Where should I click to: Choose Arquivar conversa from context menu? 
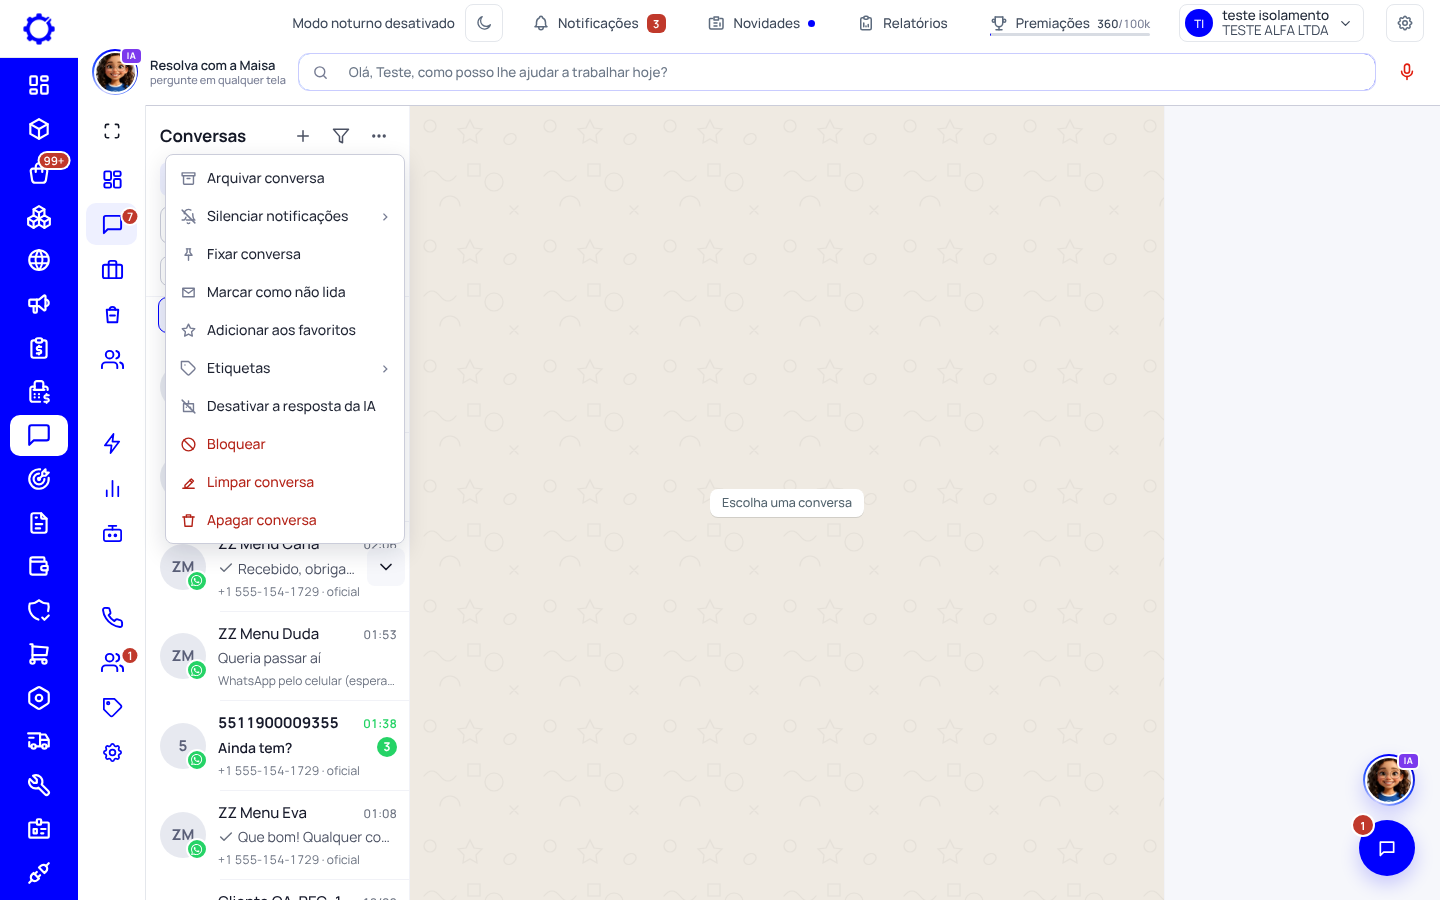tap(285, 178)
